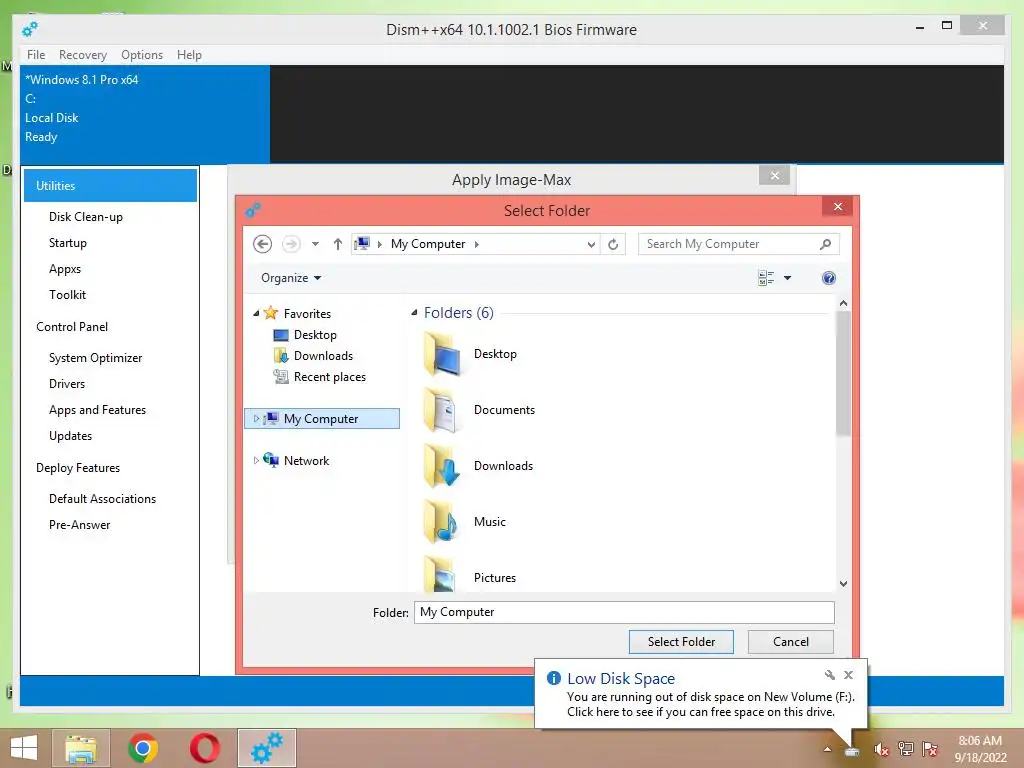Expand the My Computer tree node
The height and width of the screenshot is (768, 1024).
[256, 419]
